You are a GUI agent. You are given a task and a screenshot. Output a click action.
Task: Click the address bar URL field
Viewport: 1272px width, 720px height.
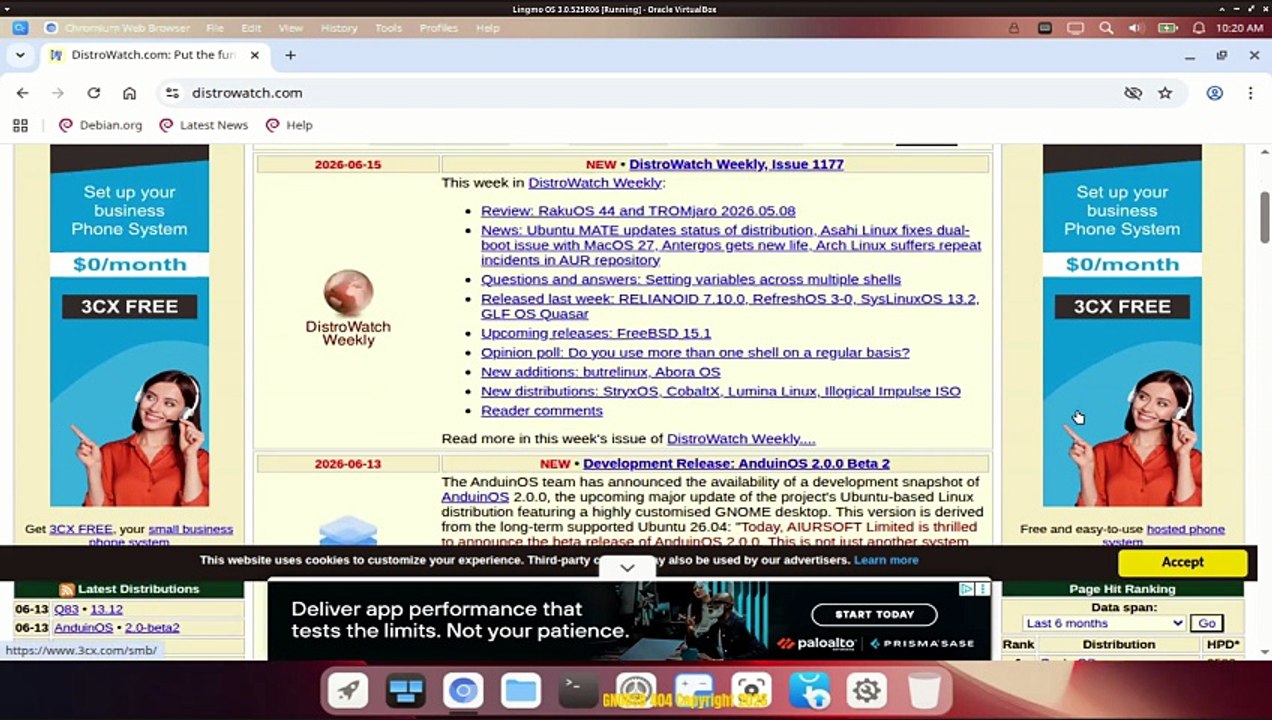point(640,93)
